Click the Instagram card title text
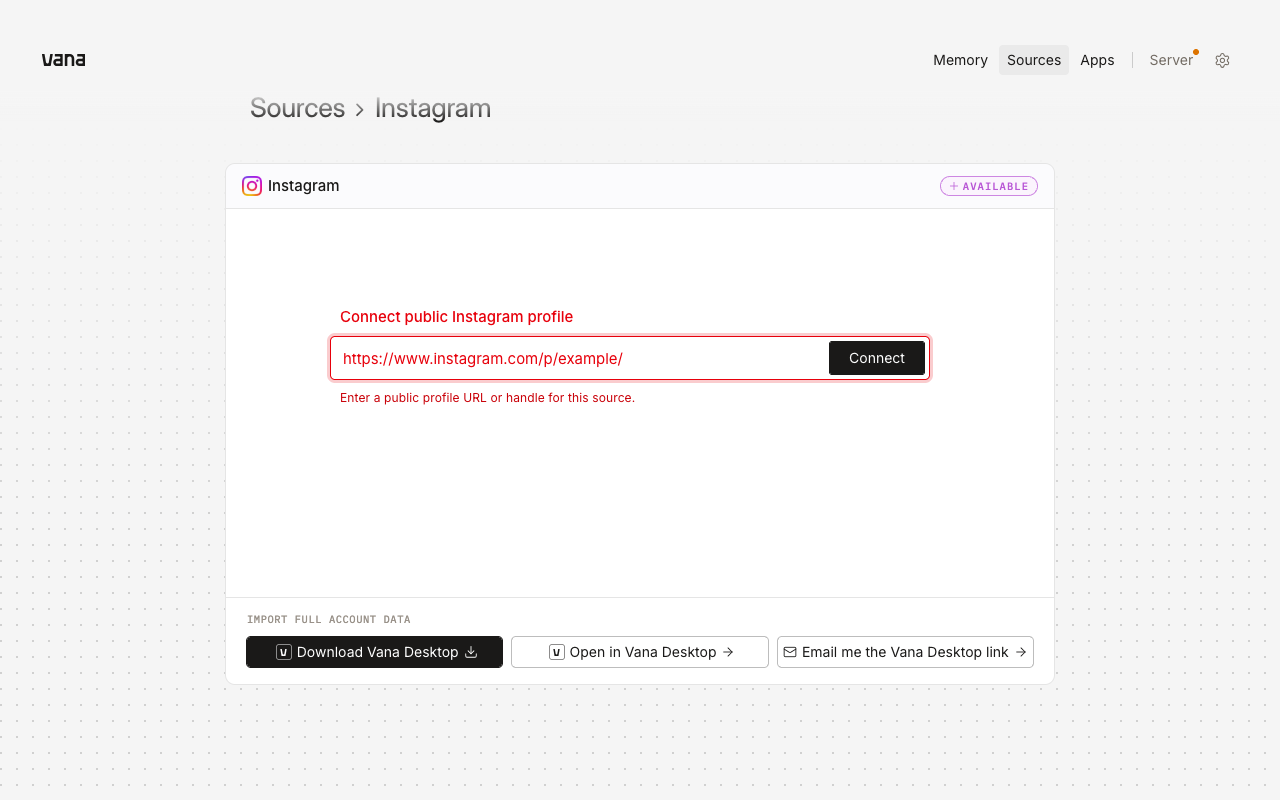Viewport: 1280px width, 800px height. coord(303,186)
